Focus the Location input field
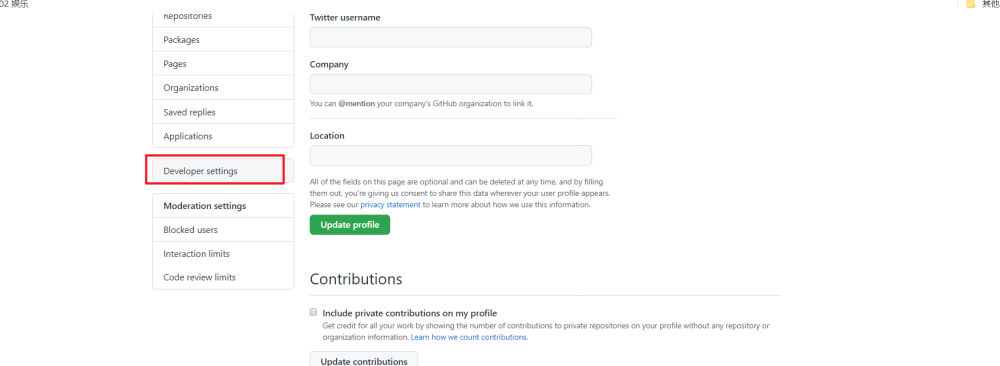Screen dimensions: 1000x366 [451, 155]
